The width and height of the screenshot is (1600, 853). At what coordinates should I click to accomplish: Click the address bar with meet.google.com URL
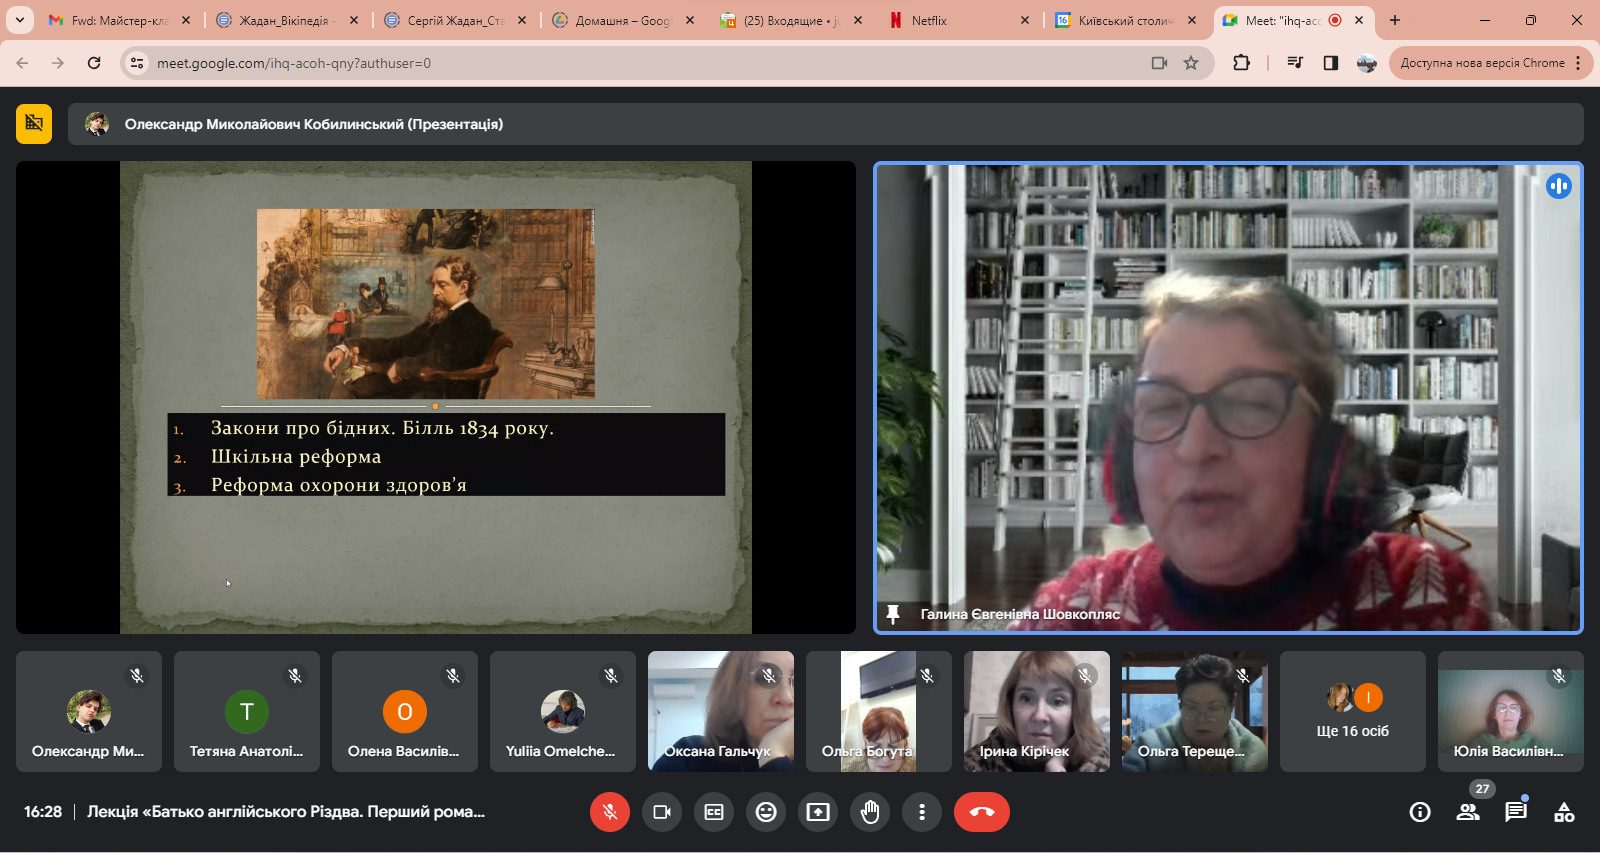[x=640, y=63]
